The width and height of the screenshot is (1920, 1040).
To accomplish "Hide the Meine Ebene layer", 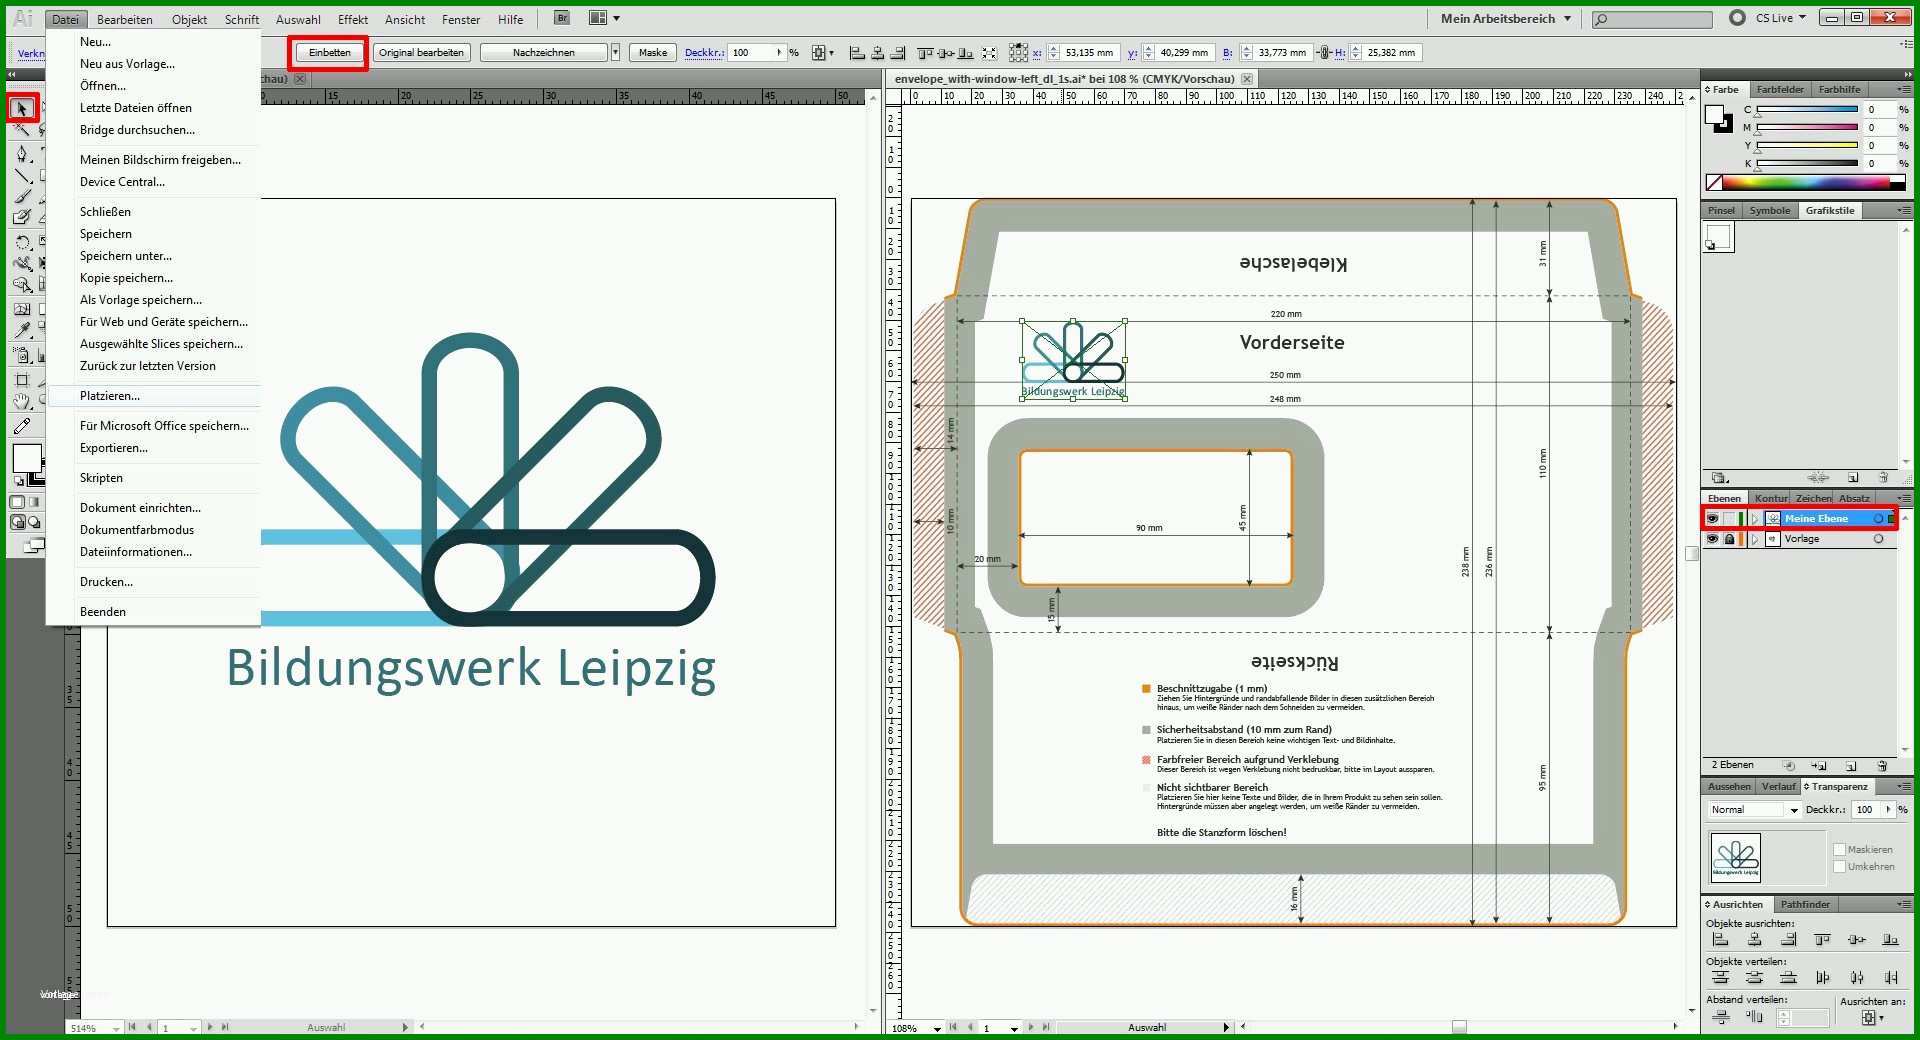I will (x=1713, y=518).
